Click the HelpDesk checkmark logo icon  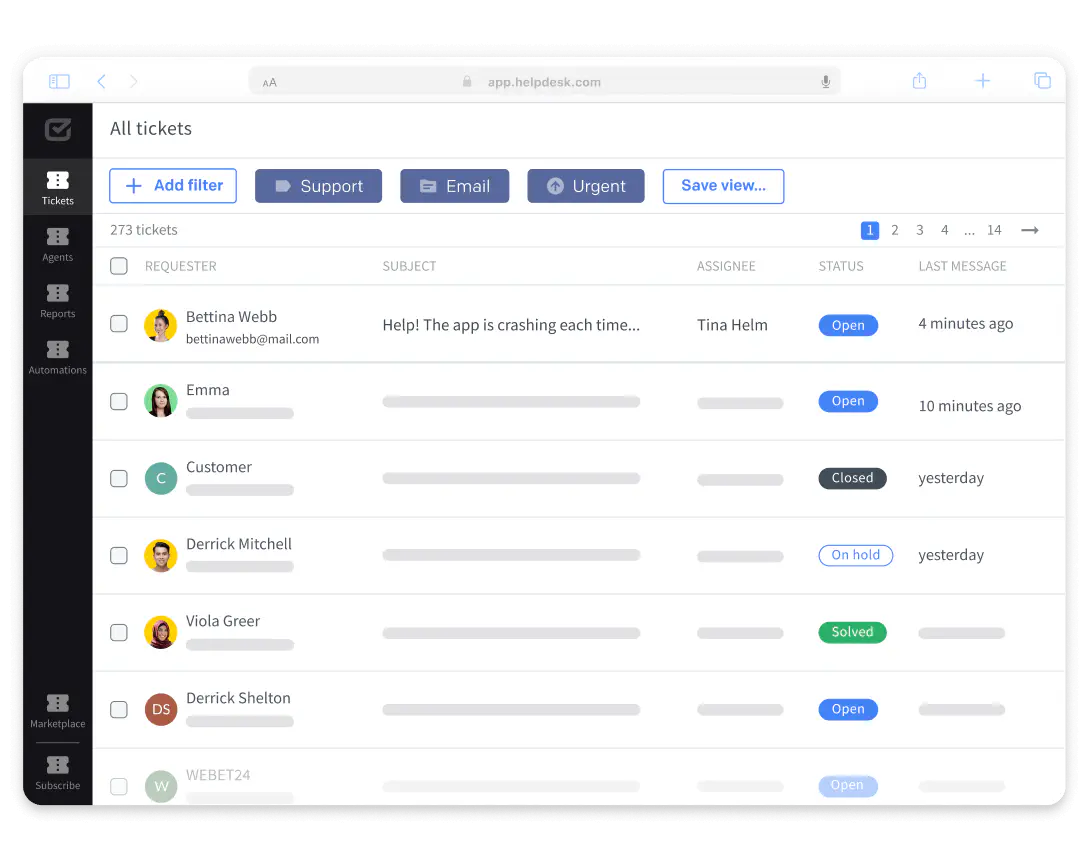pos(58,129)
